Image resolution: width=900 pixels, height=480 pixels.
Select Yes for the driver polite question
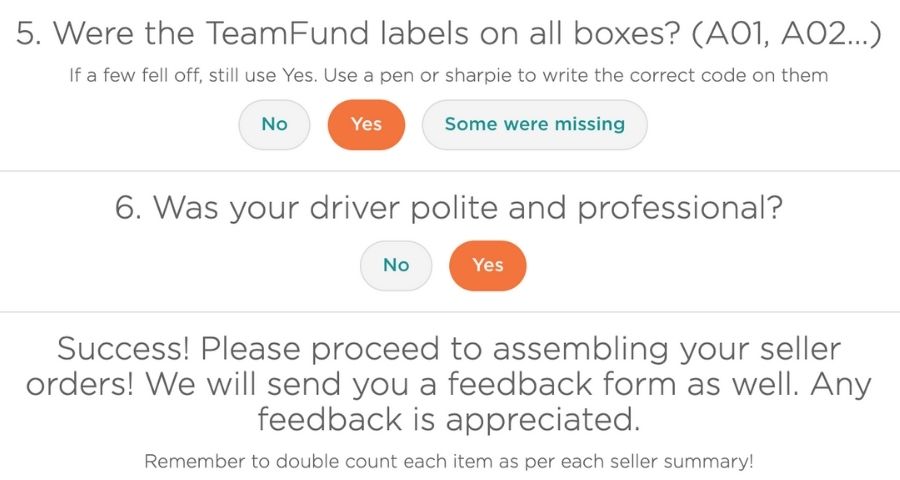[x=488, y=265]
